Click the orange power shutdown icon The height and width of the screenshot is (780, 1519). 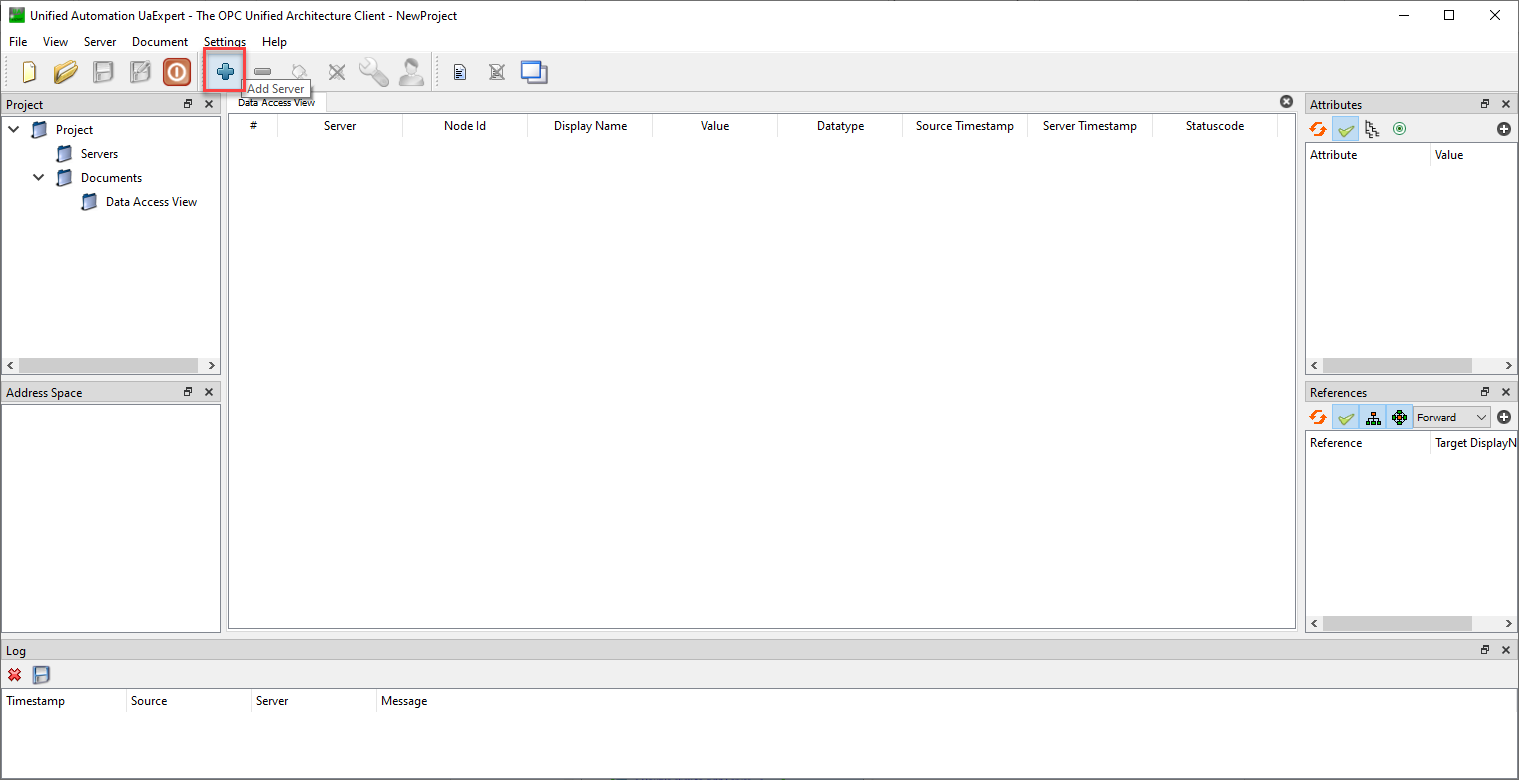tap(177, 72)
